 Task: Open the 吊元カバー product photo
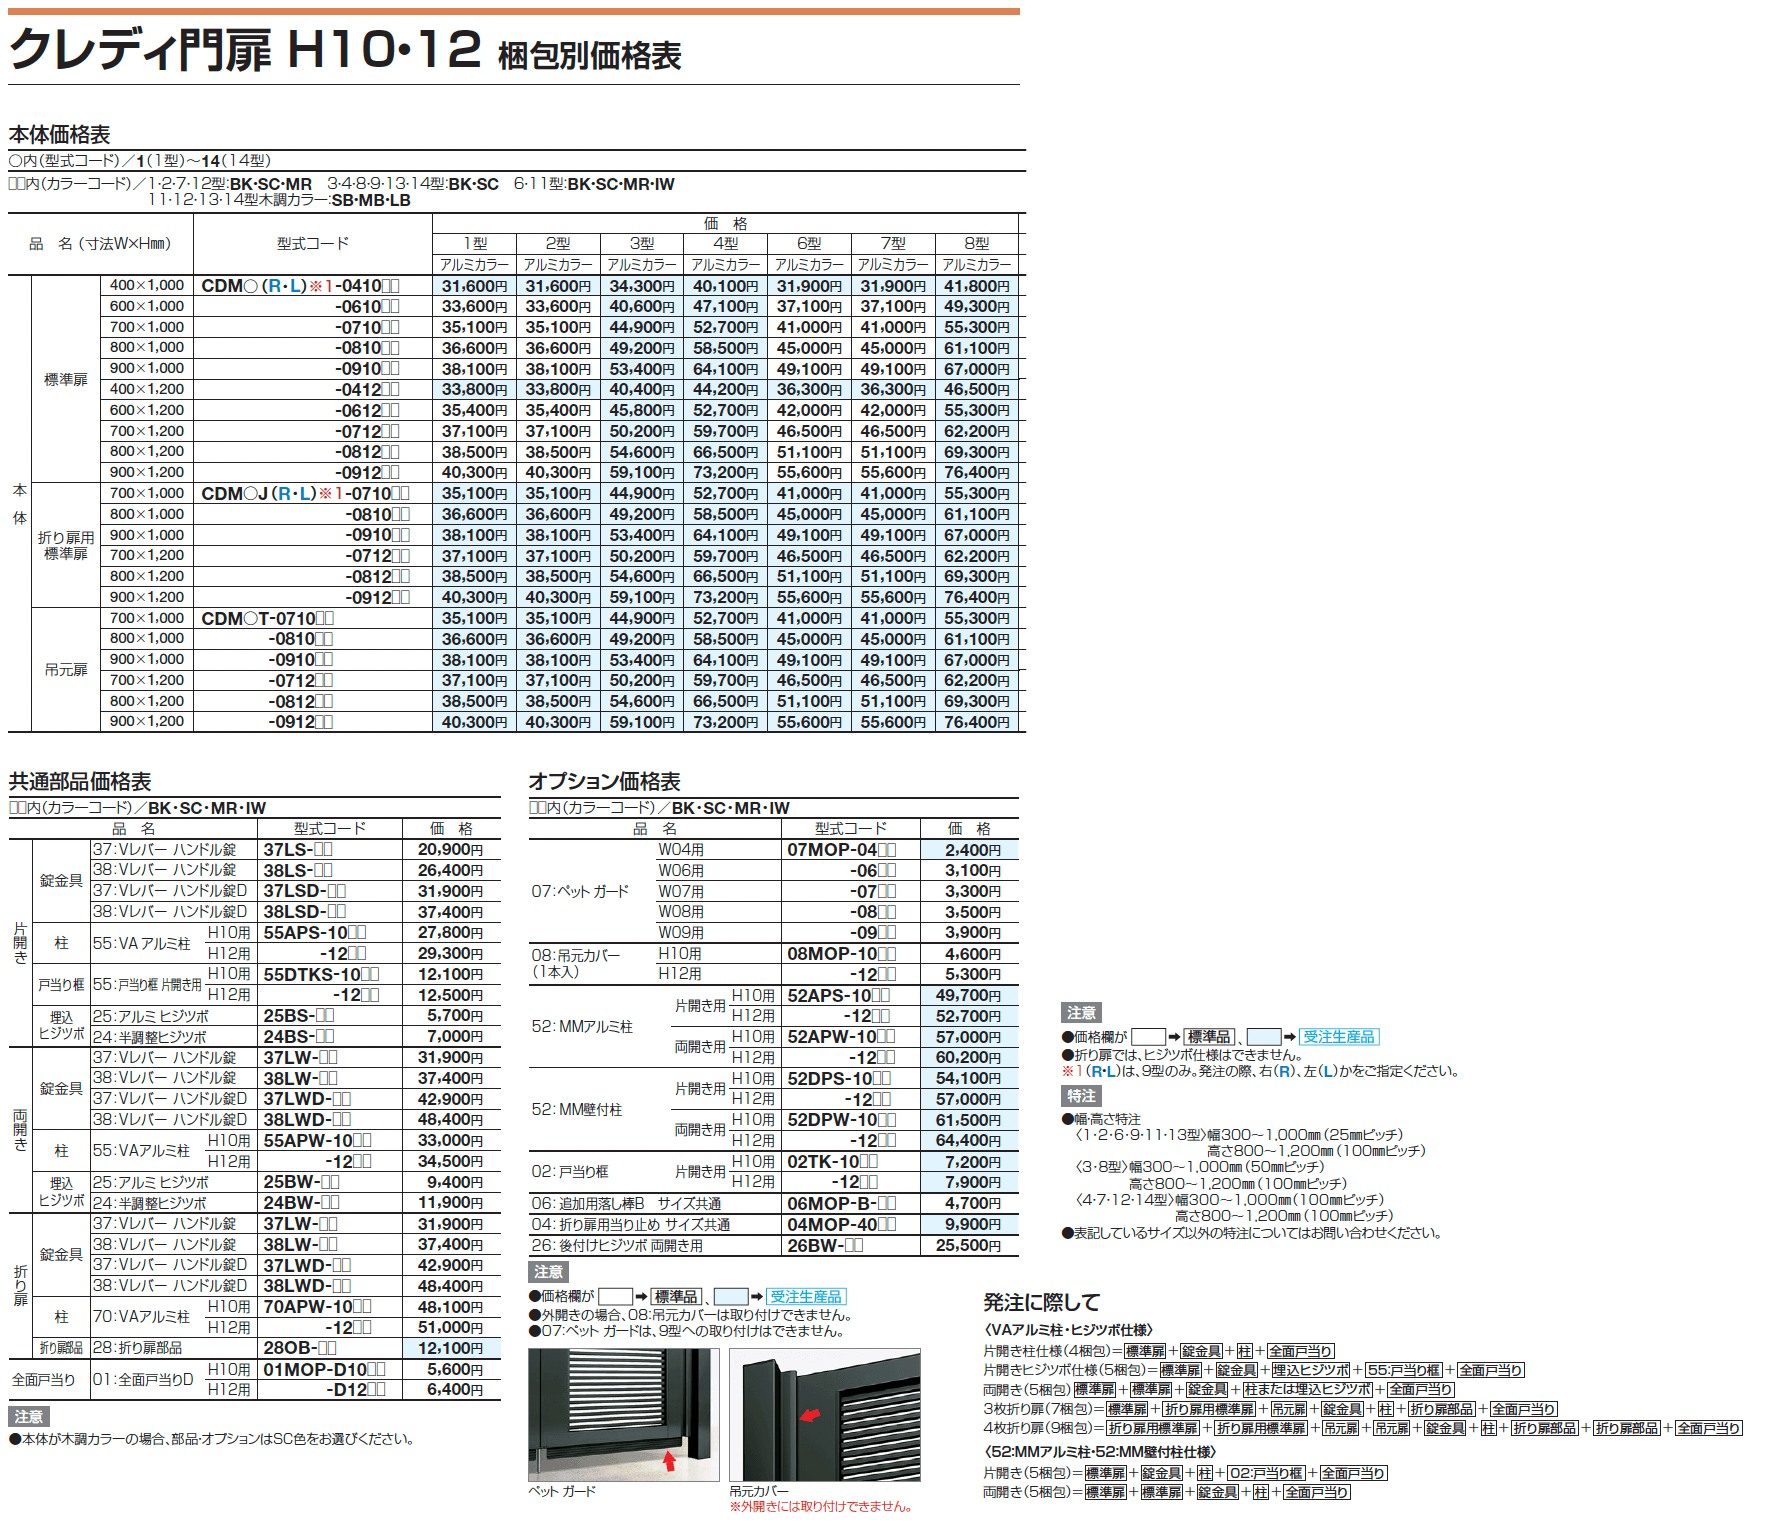tap(824, 1414)
